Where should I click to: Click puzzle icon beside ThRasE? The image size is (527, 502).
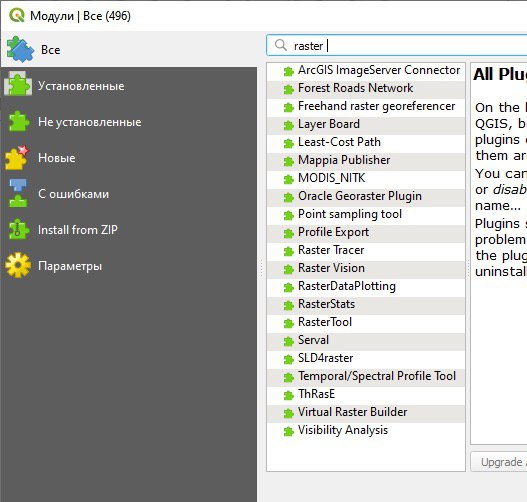pyautogui.click(x=288, y=395)
